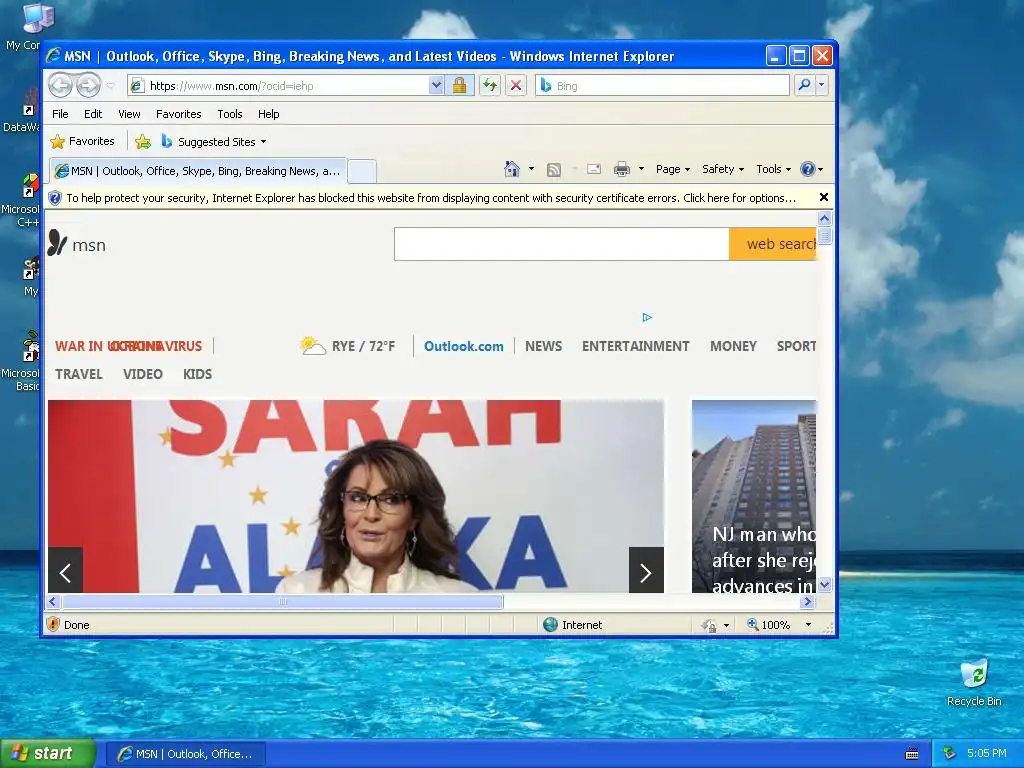Click the MSN web search input field
This screenshot has width=1024, height=768.
click(562, 244)
